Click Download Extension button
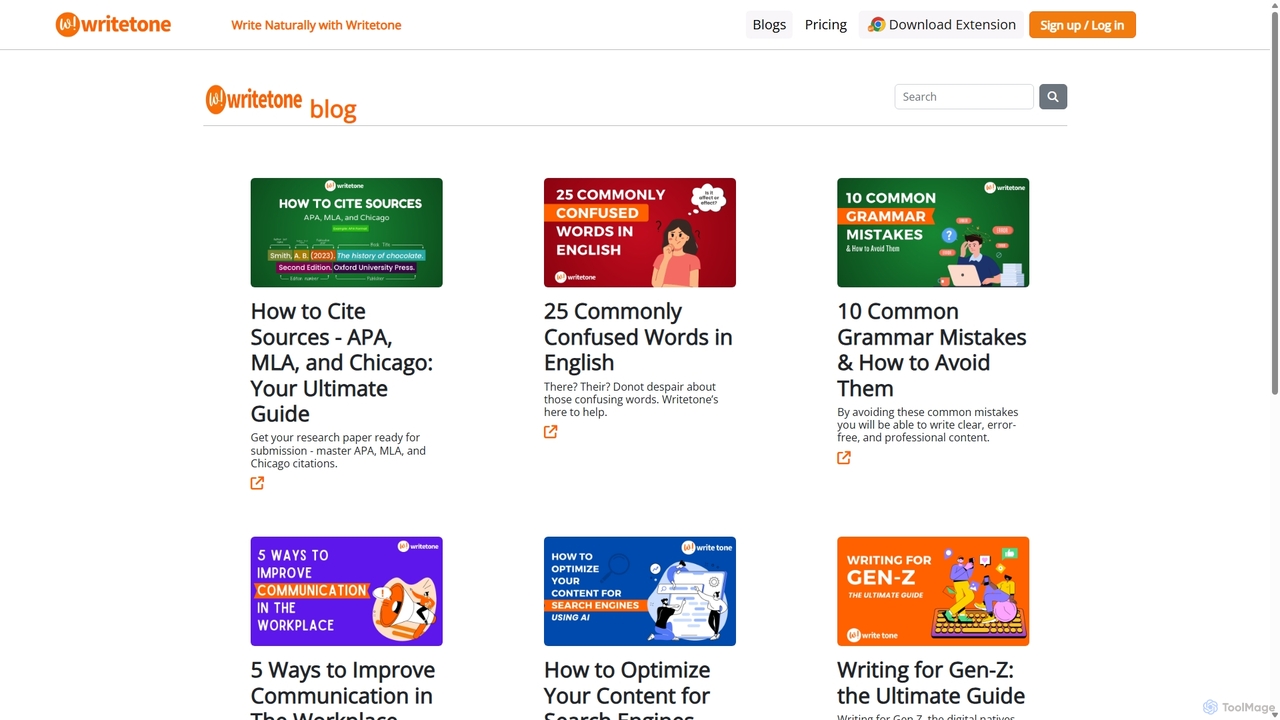The width and height of the screenshot is (1280, 720). coord(942,25)
